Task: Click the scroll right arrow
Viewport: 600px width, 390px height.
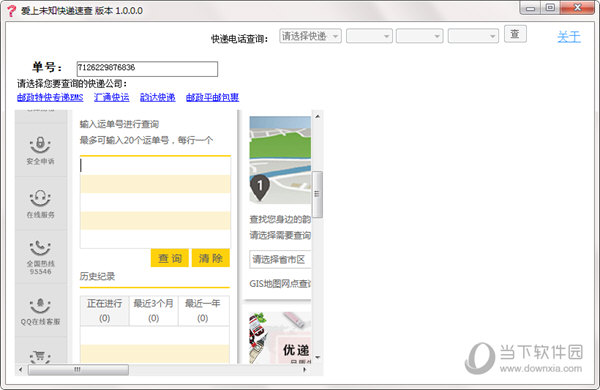Action: pyautogui.click(x=305, y=370)
